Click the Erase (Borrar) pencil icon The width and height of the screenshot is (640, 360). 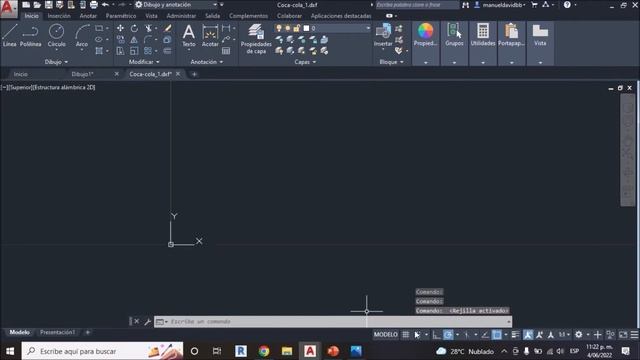pyautogui.click(x=167, y=28)
